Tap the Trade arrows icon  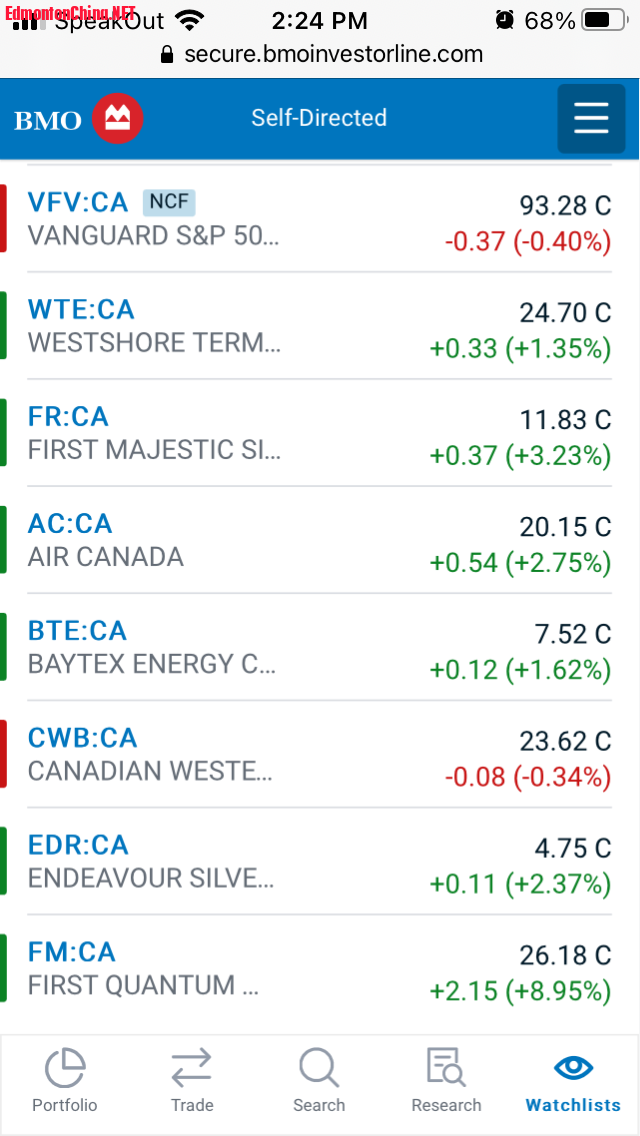(x=192, y=1068)
